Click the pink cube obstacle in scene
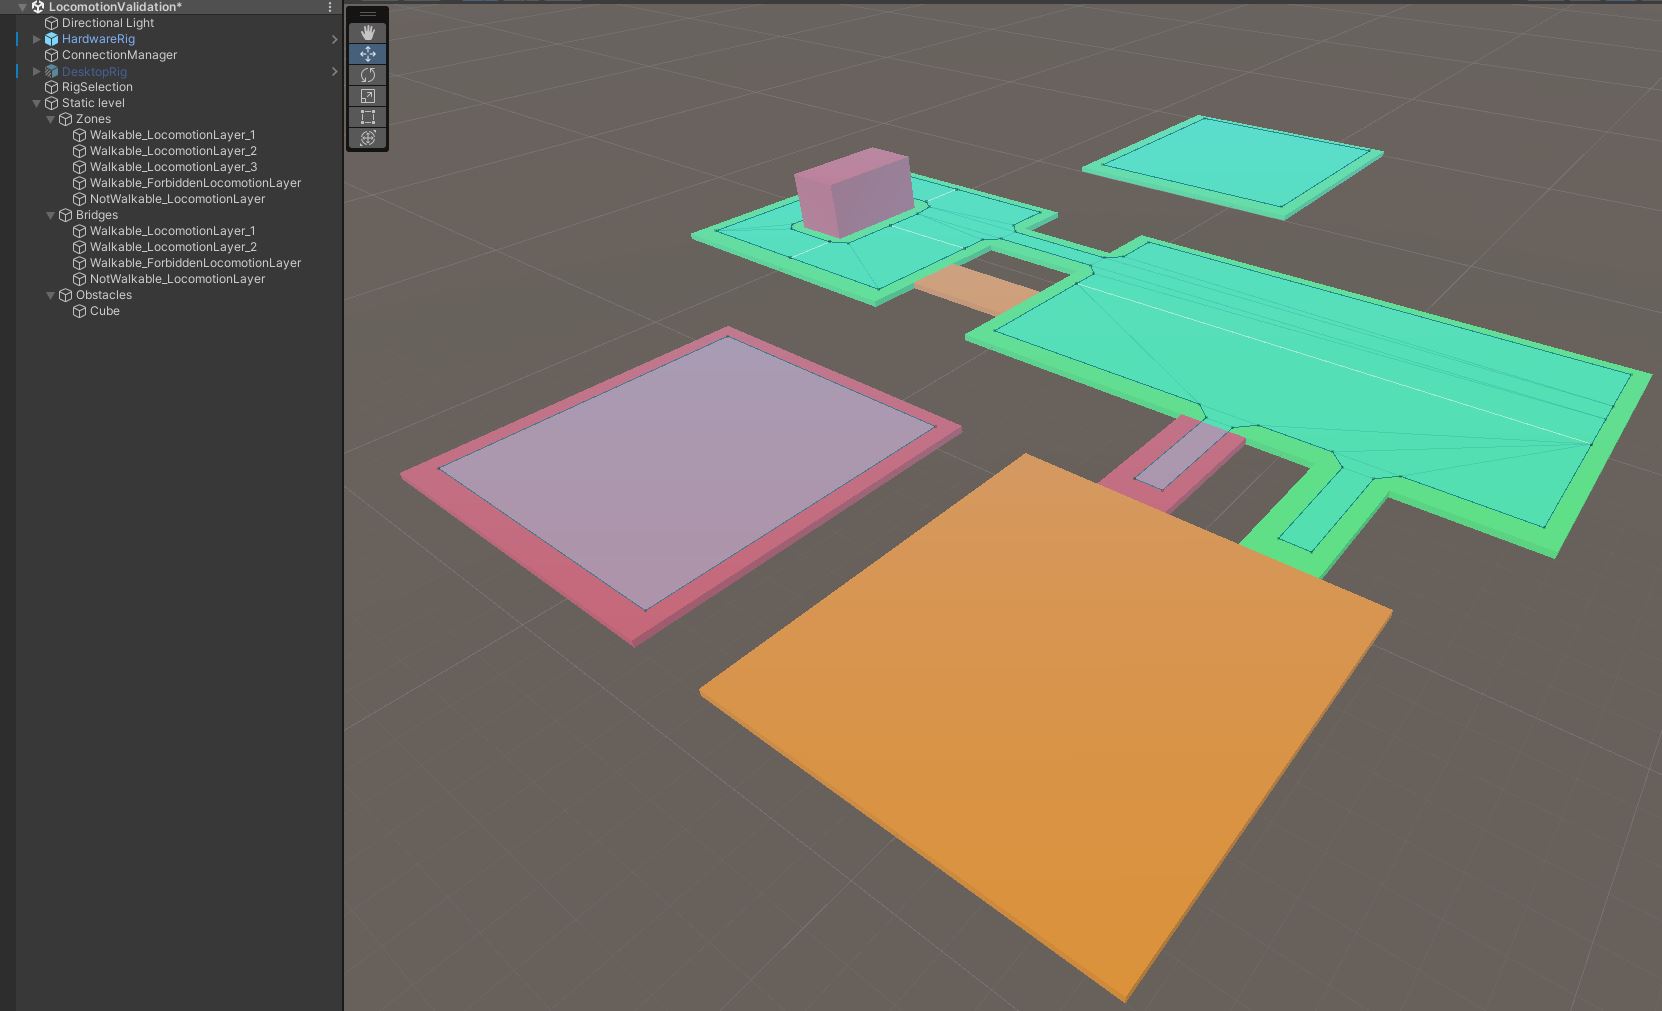 tap(853, 193)
